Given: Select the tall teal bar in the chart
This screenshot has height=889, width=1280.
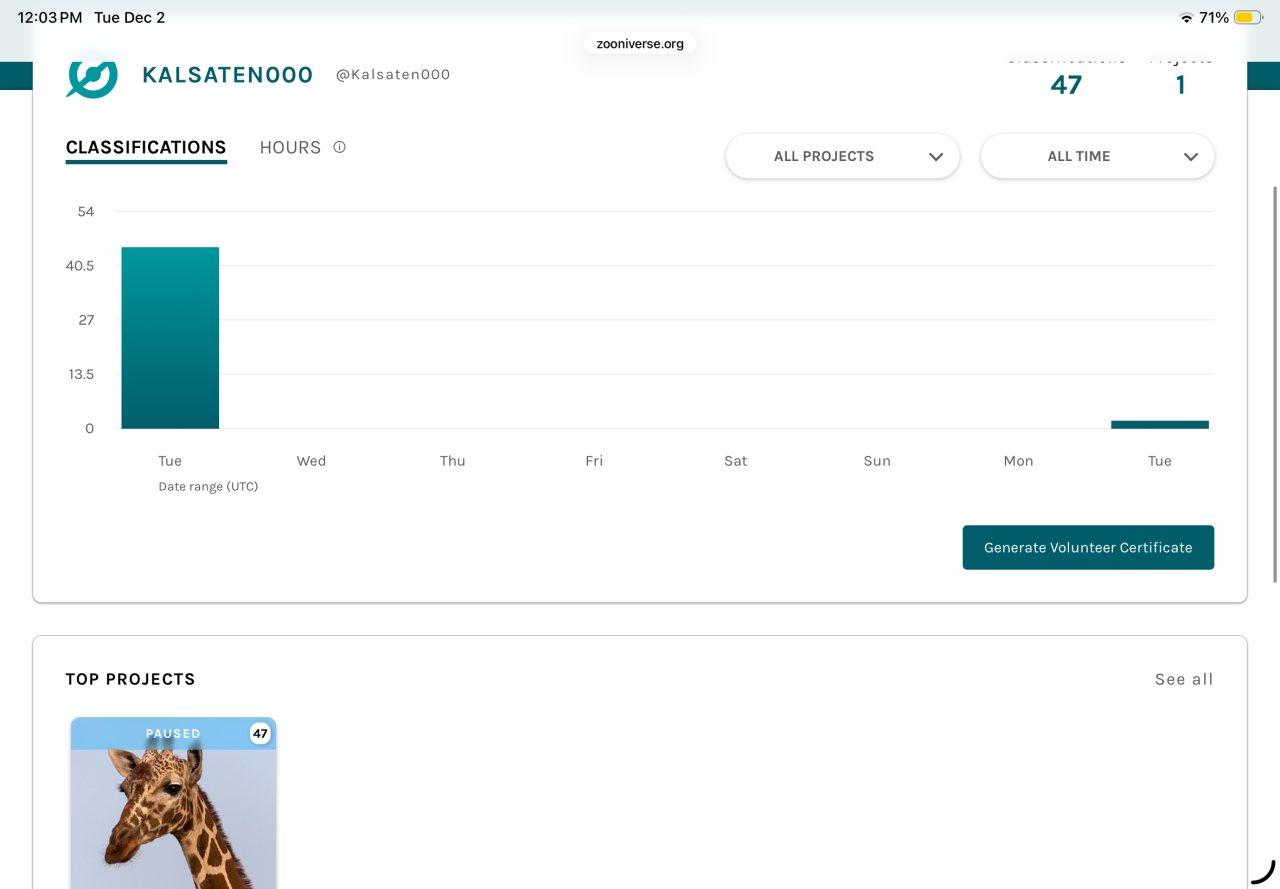Looking at the screenshot, I should click(x=170, y=338).
